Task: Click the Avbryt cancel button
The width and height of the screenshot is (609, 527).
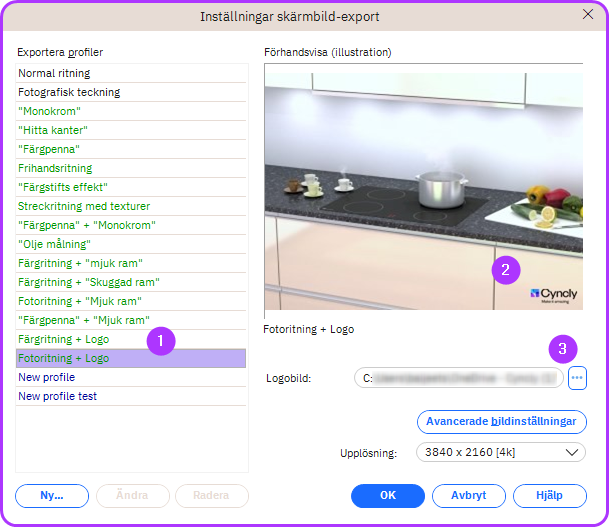Action: 468,496
